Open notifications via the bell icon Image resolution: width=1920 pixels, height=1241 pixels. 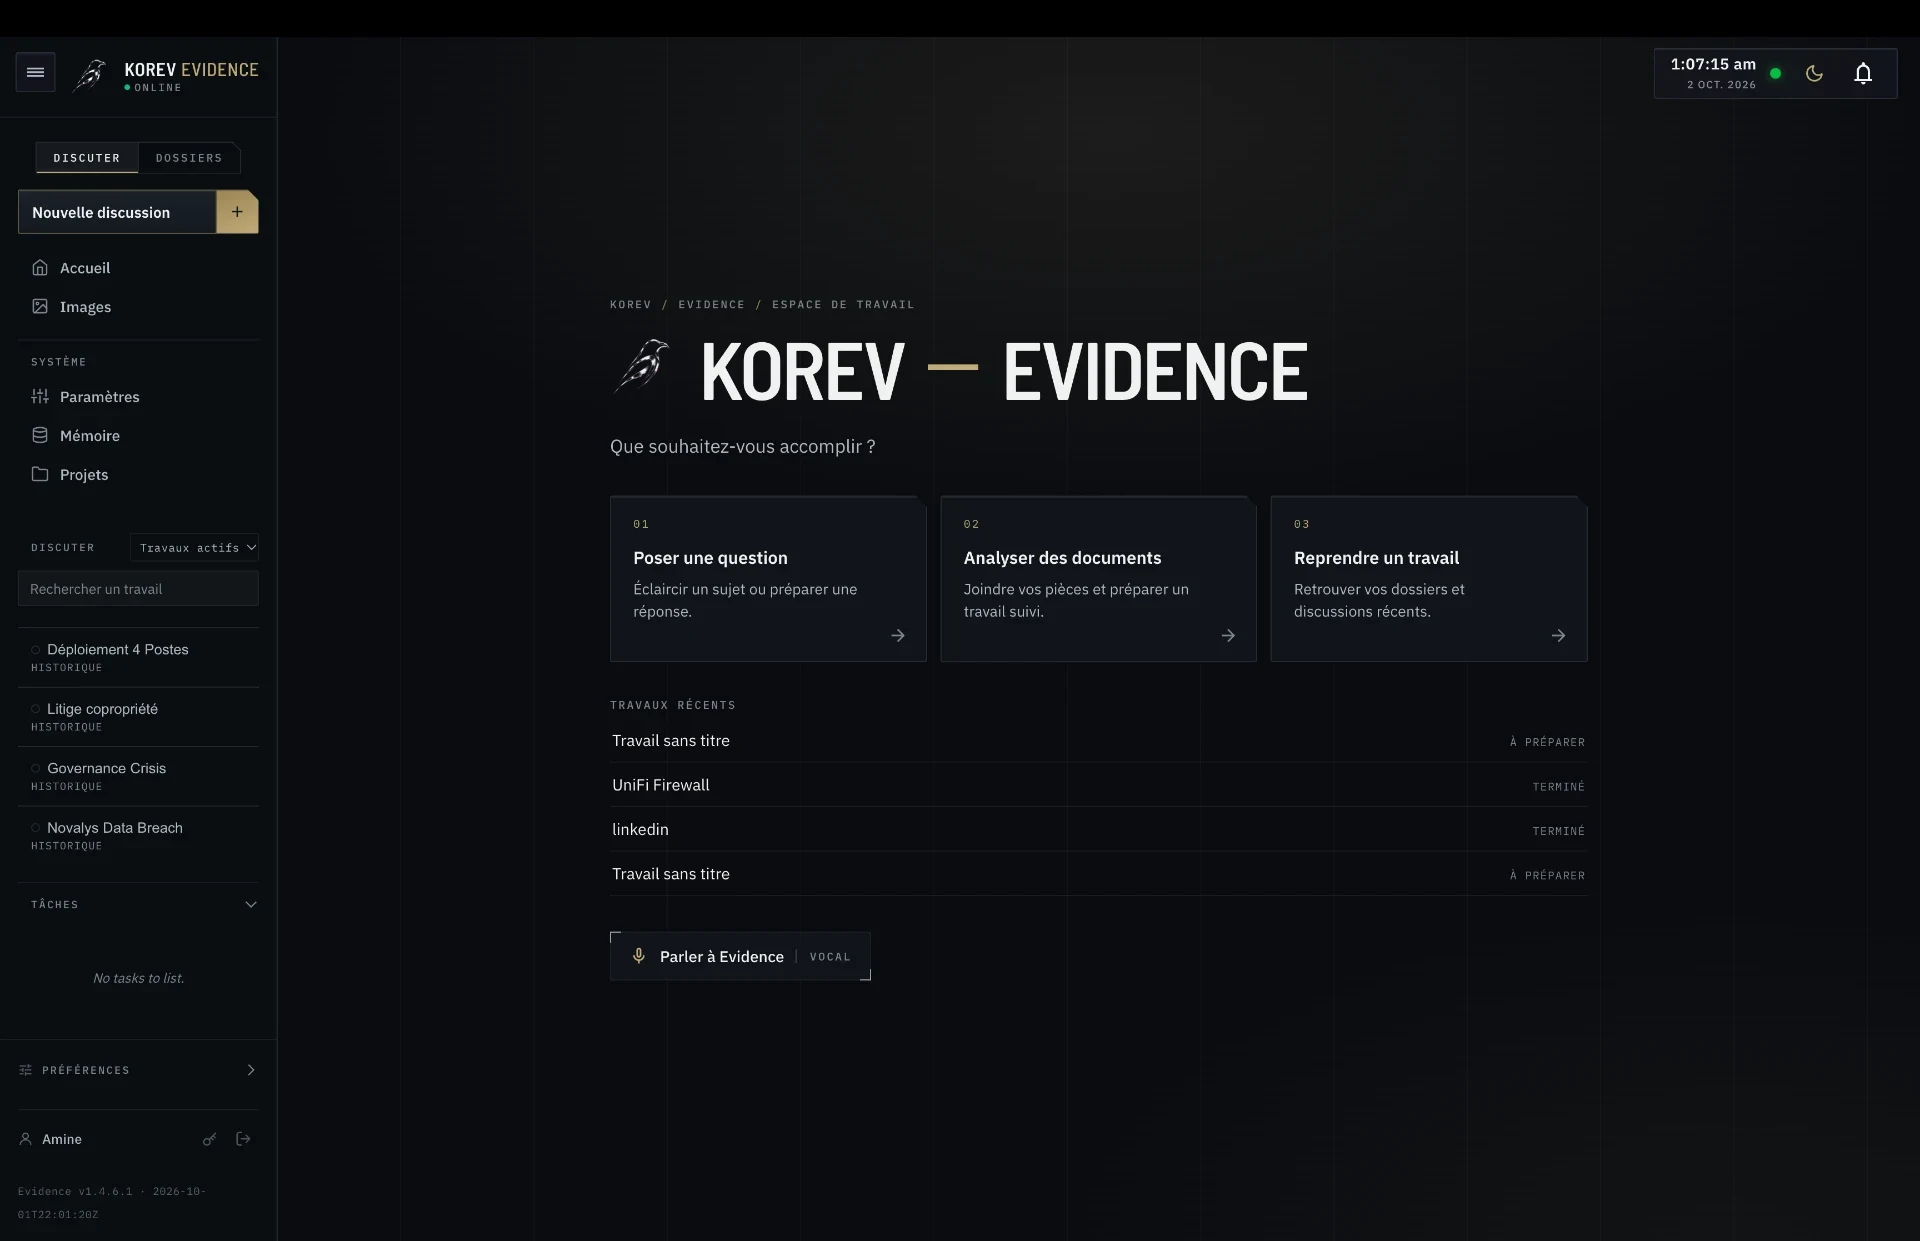click(1863, 73)
